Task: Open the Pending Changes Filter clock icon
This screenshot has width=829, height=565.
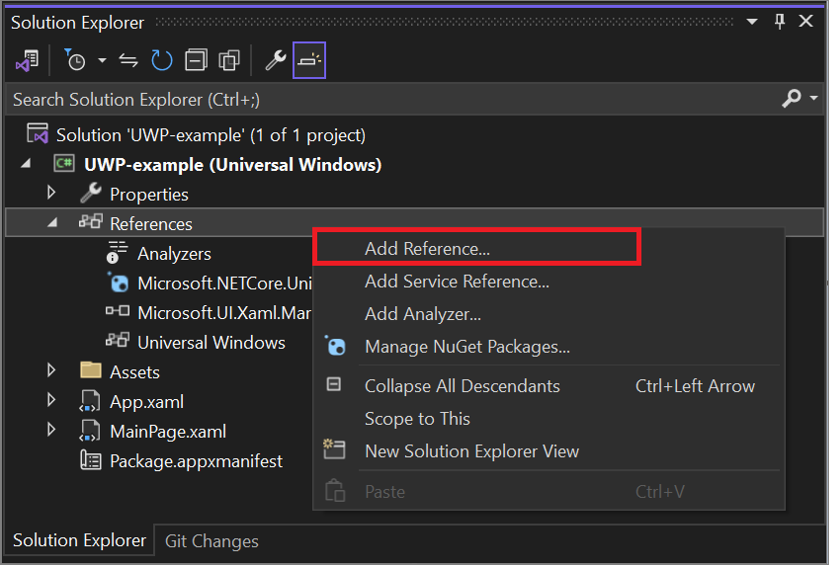Action: [x=75, y=61]
